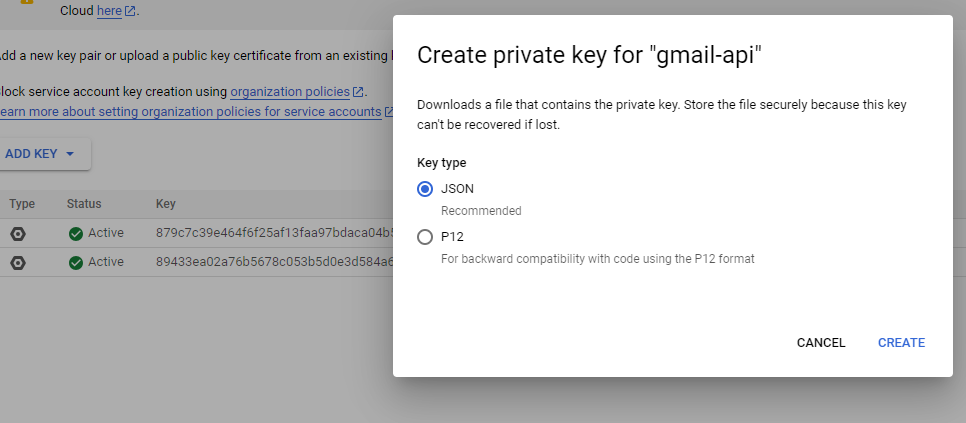The height and width of the screenshot is (423, 966).
Task: Click the Cloud 'here' link
Action: pos(109,11)
